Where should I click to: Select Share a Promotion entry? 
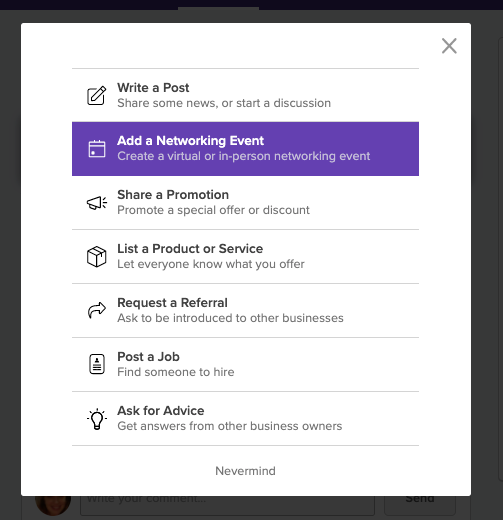tap(245, 203)
